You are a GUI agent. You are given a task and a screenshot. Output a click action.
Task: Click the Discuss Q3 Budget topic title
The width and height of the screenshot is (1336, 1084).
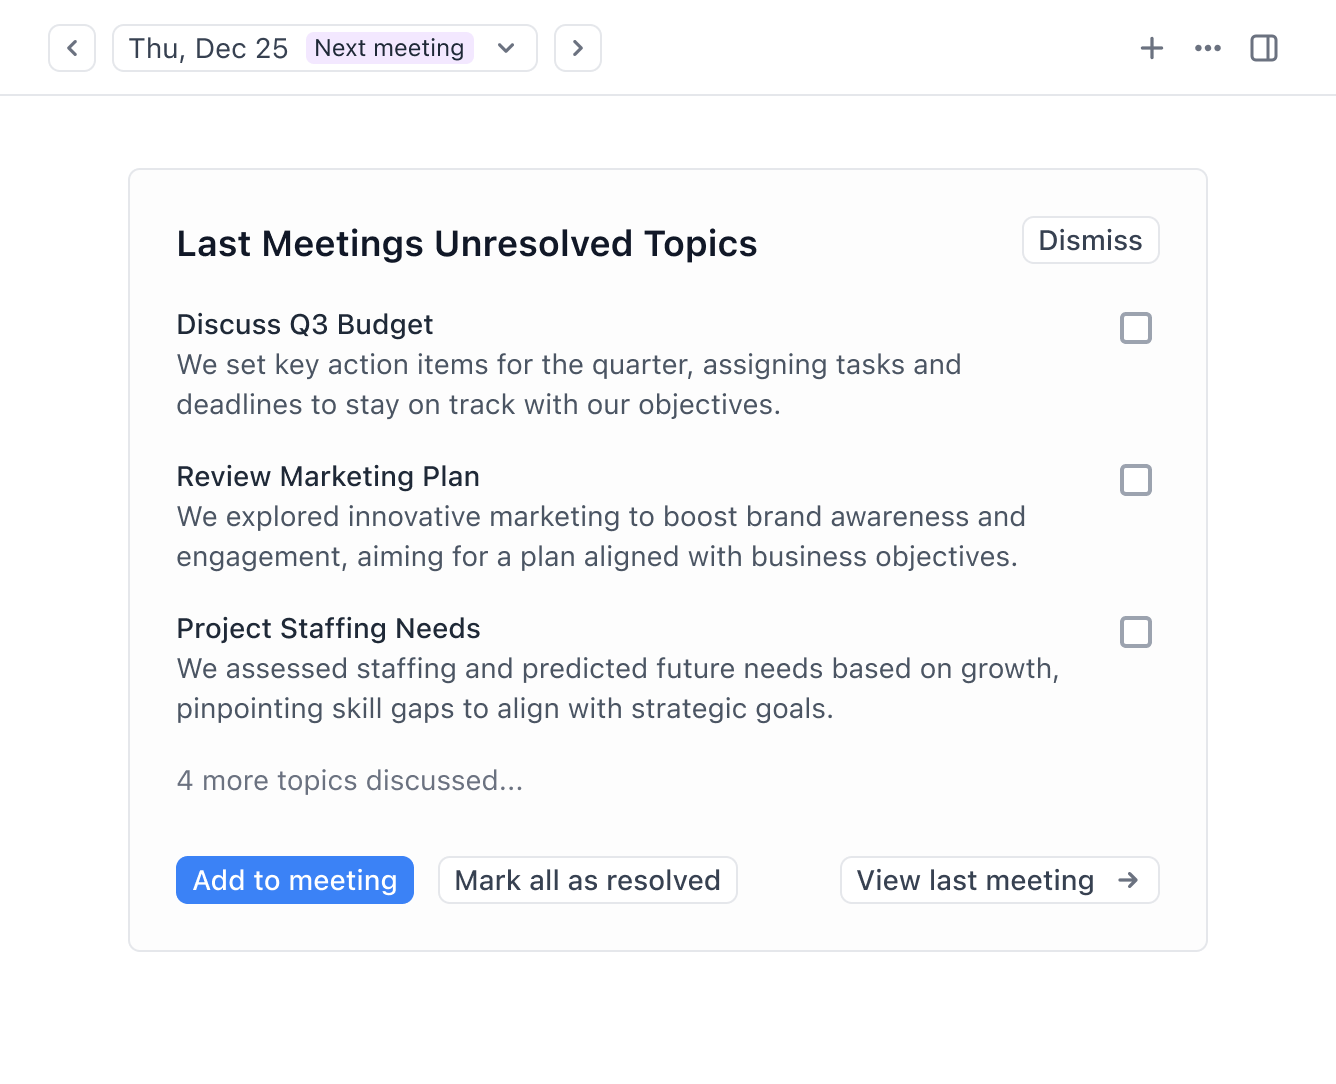tap(304, 324)
